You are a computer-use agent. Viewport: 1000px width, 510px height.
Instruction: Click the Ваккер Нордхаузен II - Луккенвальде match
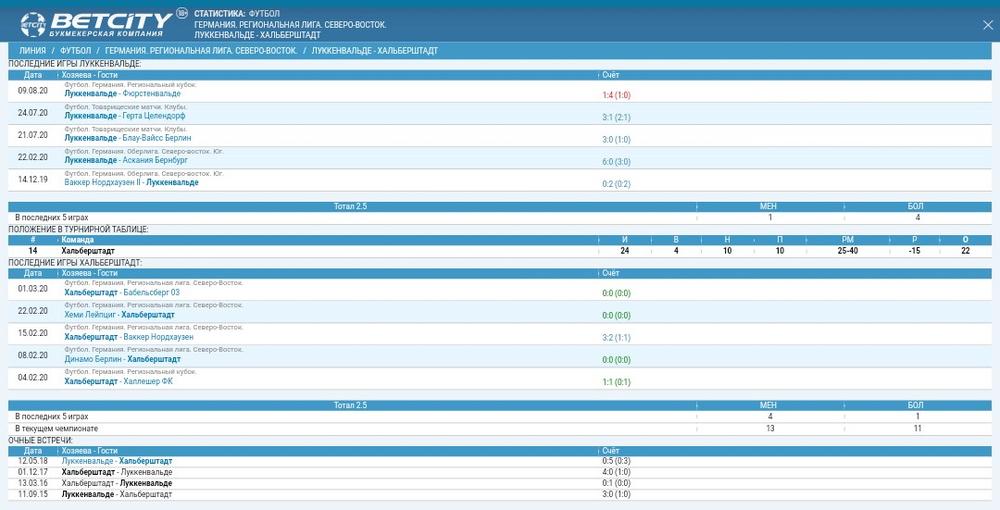point(131,182)
